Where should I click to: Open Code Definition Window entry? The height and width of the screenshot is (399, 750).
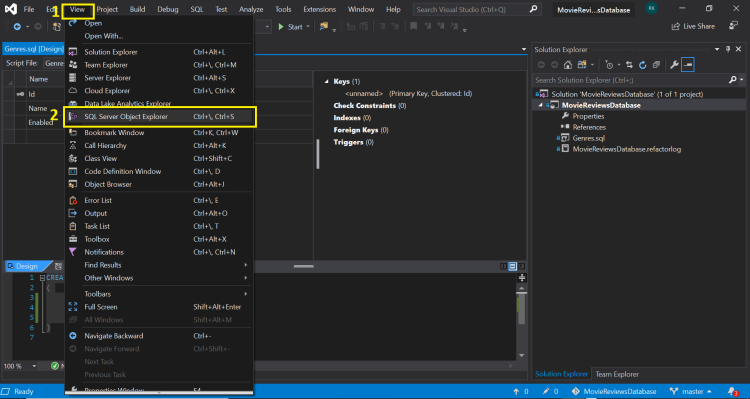pos(159,171)
